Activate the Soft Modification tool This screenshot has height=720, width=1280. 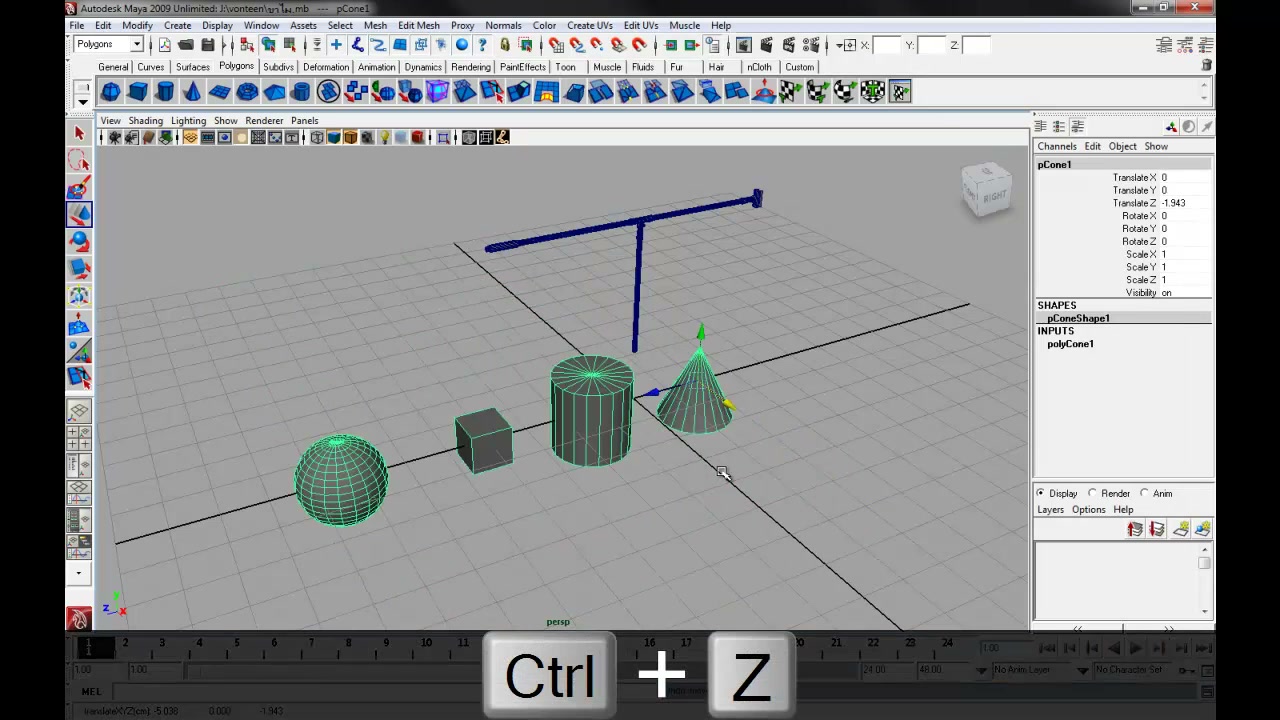pyautogui.click(x=79, y=324)
